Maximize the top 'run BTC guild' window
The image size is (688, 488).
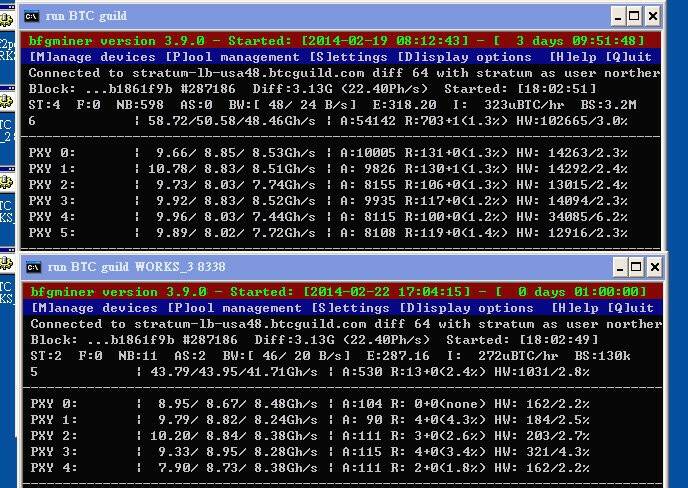coord(634,17)
